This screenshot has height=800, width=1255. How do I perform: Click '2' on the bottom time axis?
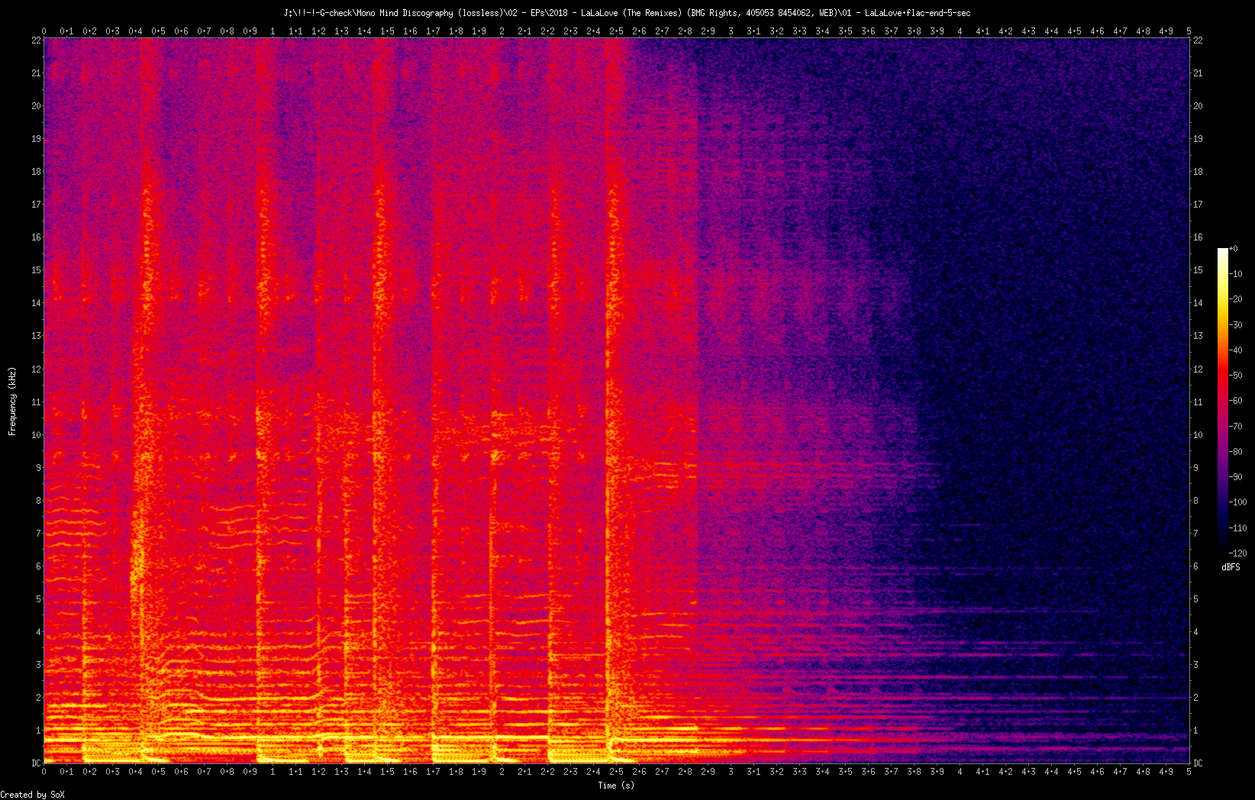tap(502, 772)
